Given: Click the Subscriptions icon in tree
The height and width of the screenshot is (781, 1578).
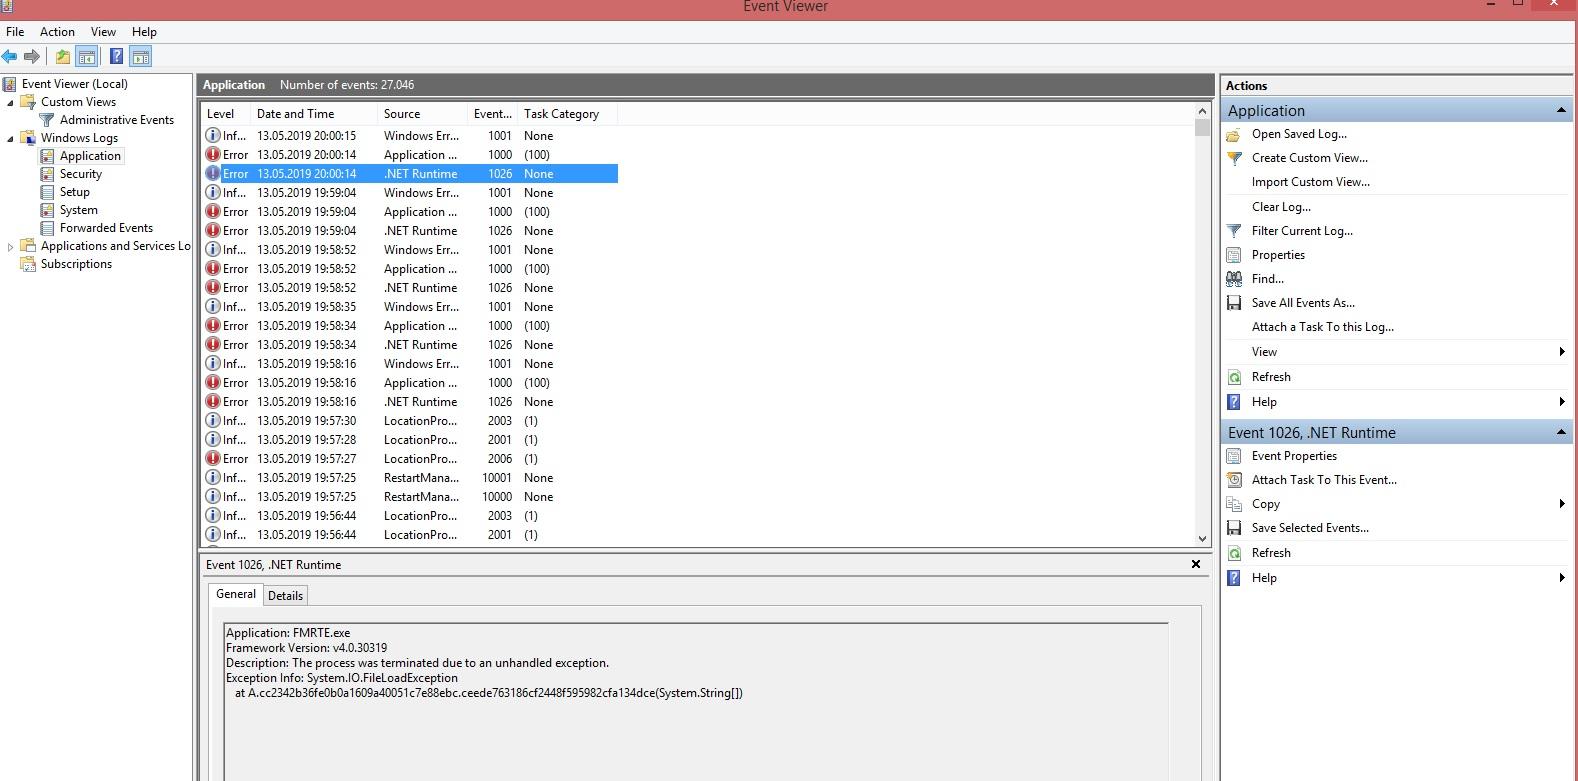Looking at the screenshot, I should (x=28, y=264).
